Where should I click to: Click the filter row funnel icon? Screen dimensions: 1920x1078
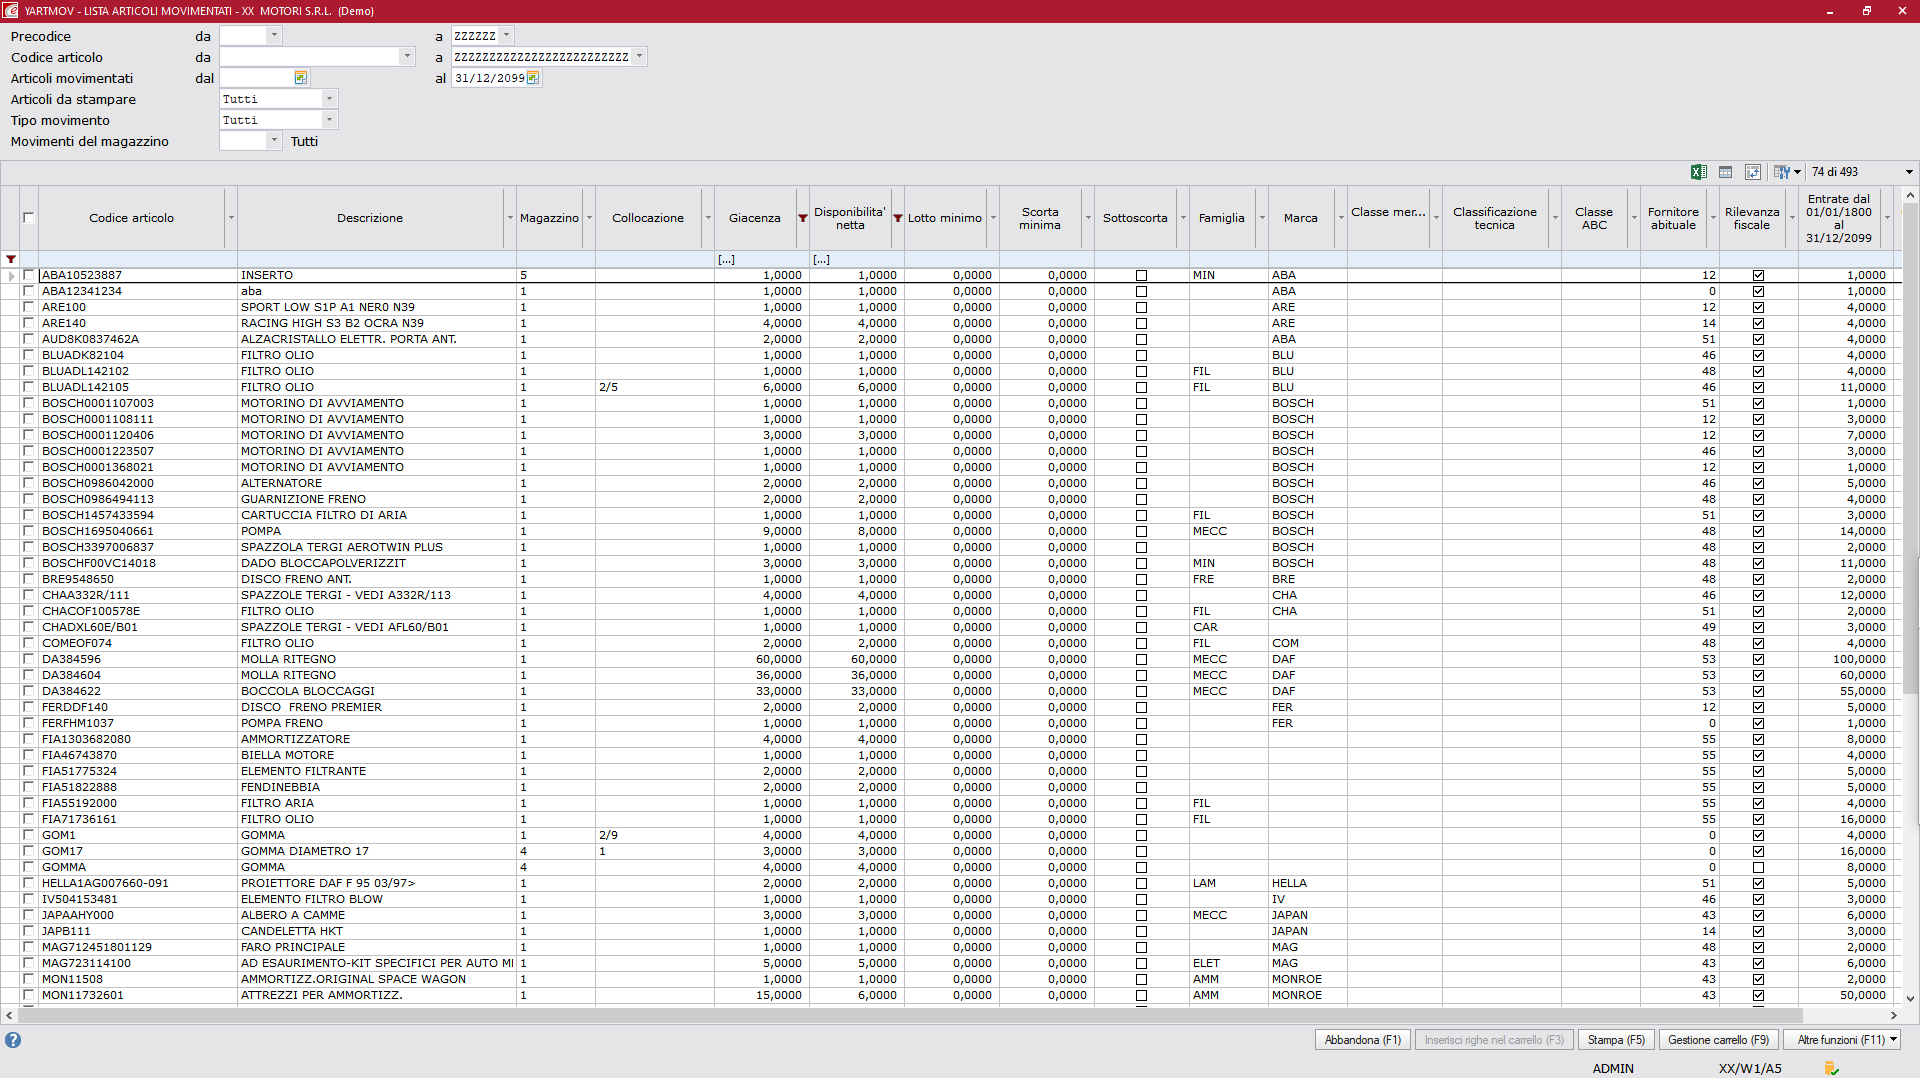click(x=11, y=259)
